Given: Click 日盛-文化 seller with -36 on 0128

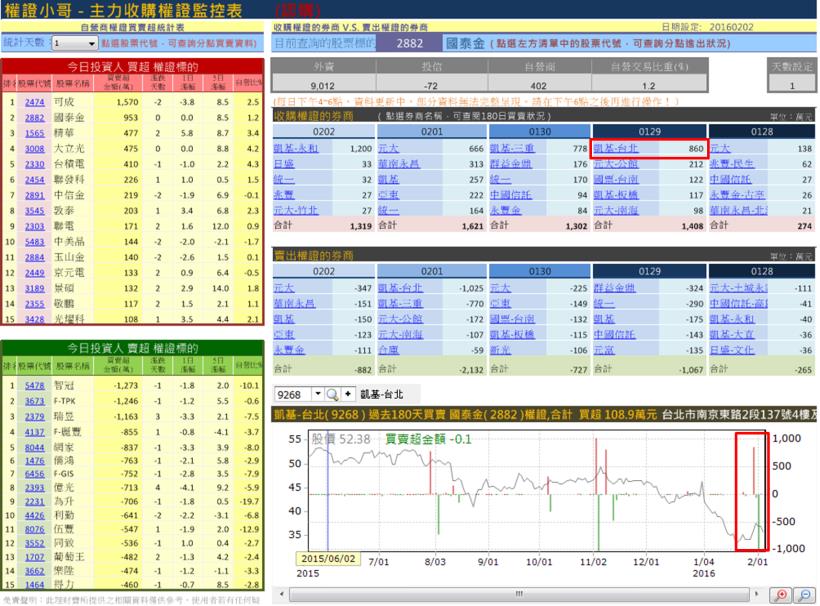Looking at the screenshot, I should [732, 350].
